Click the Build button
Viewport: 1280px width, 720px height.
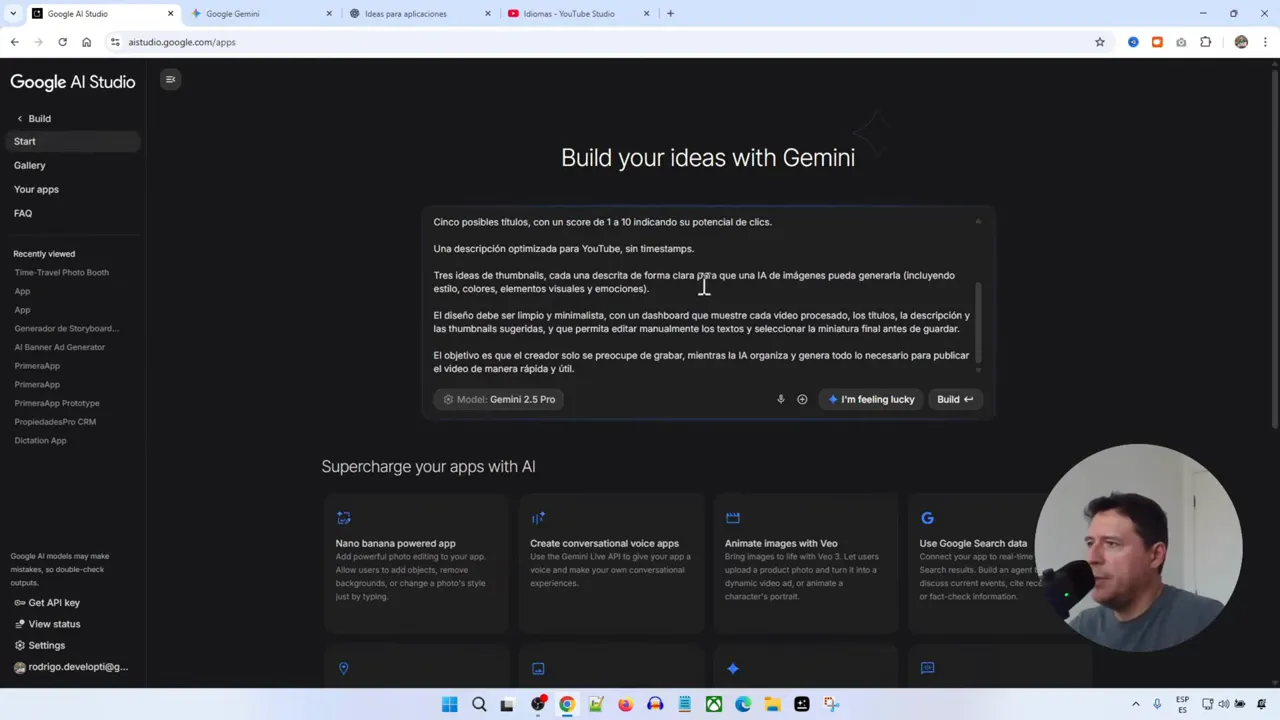pyautogui.click(x=953, y=399)
